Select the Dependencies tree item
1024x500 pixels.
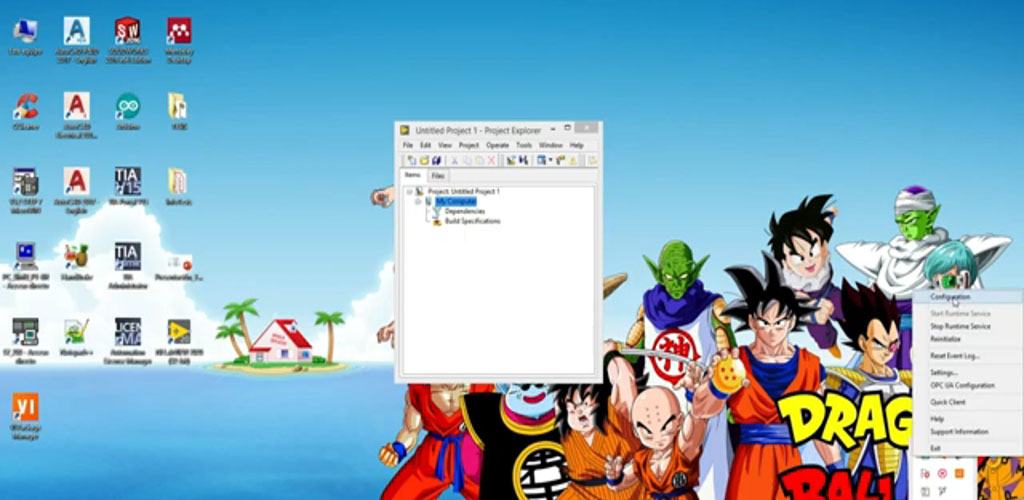(465, 211)
